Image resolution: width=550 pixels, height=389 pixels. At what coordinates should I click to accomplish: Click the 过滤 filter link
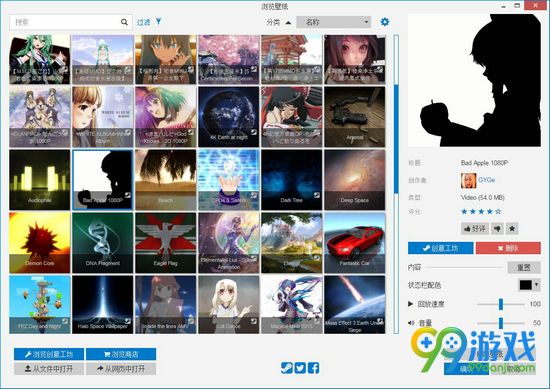[143, 22]
